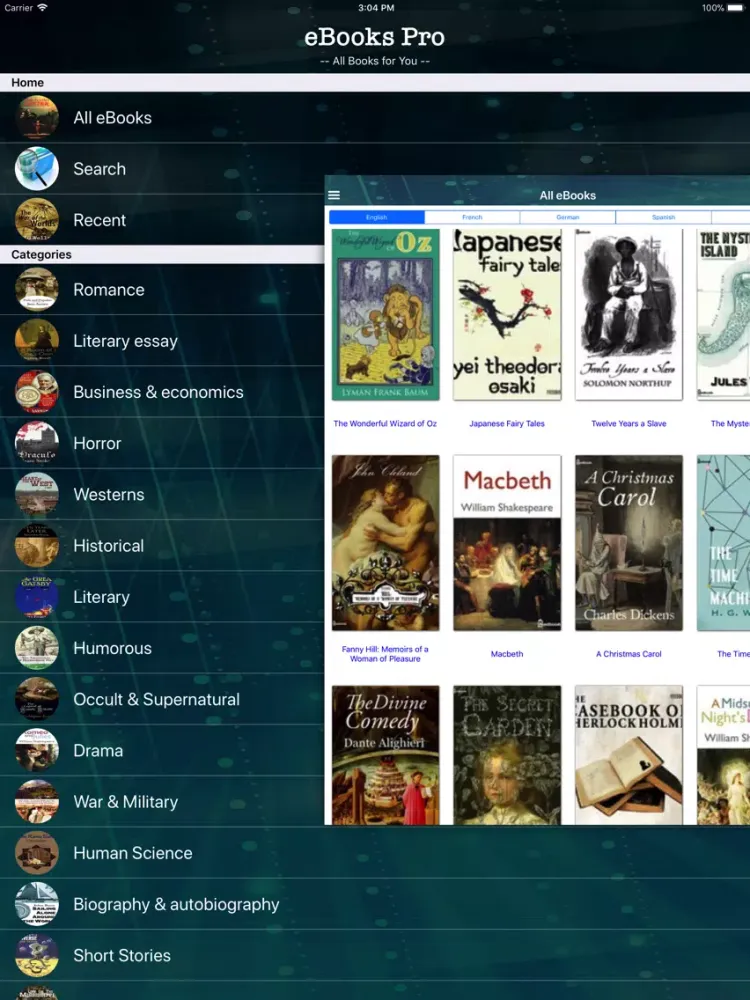Open the Casebook of Sherlock Holmes cover
750x1000 pixels.
coord(629,755)
